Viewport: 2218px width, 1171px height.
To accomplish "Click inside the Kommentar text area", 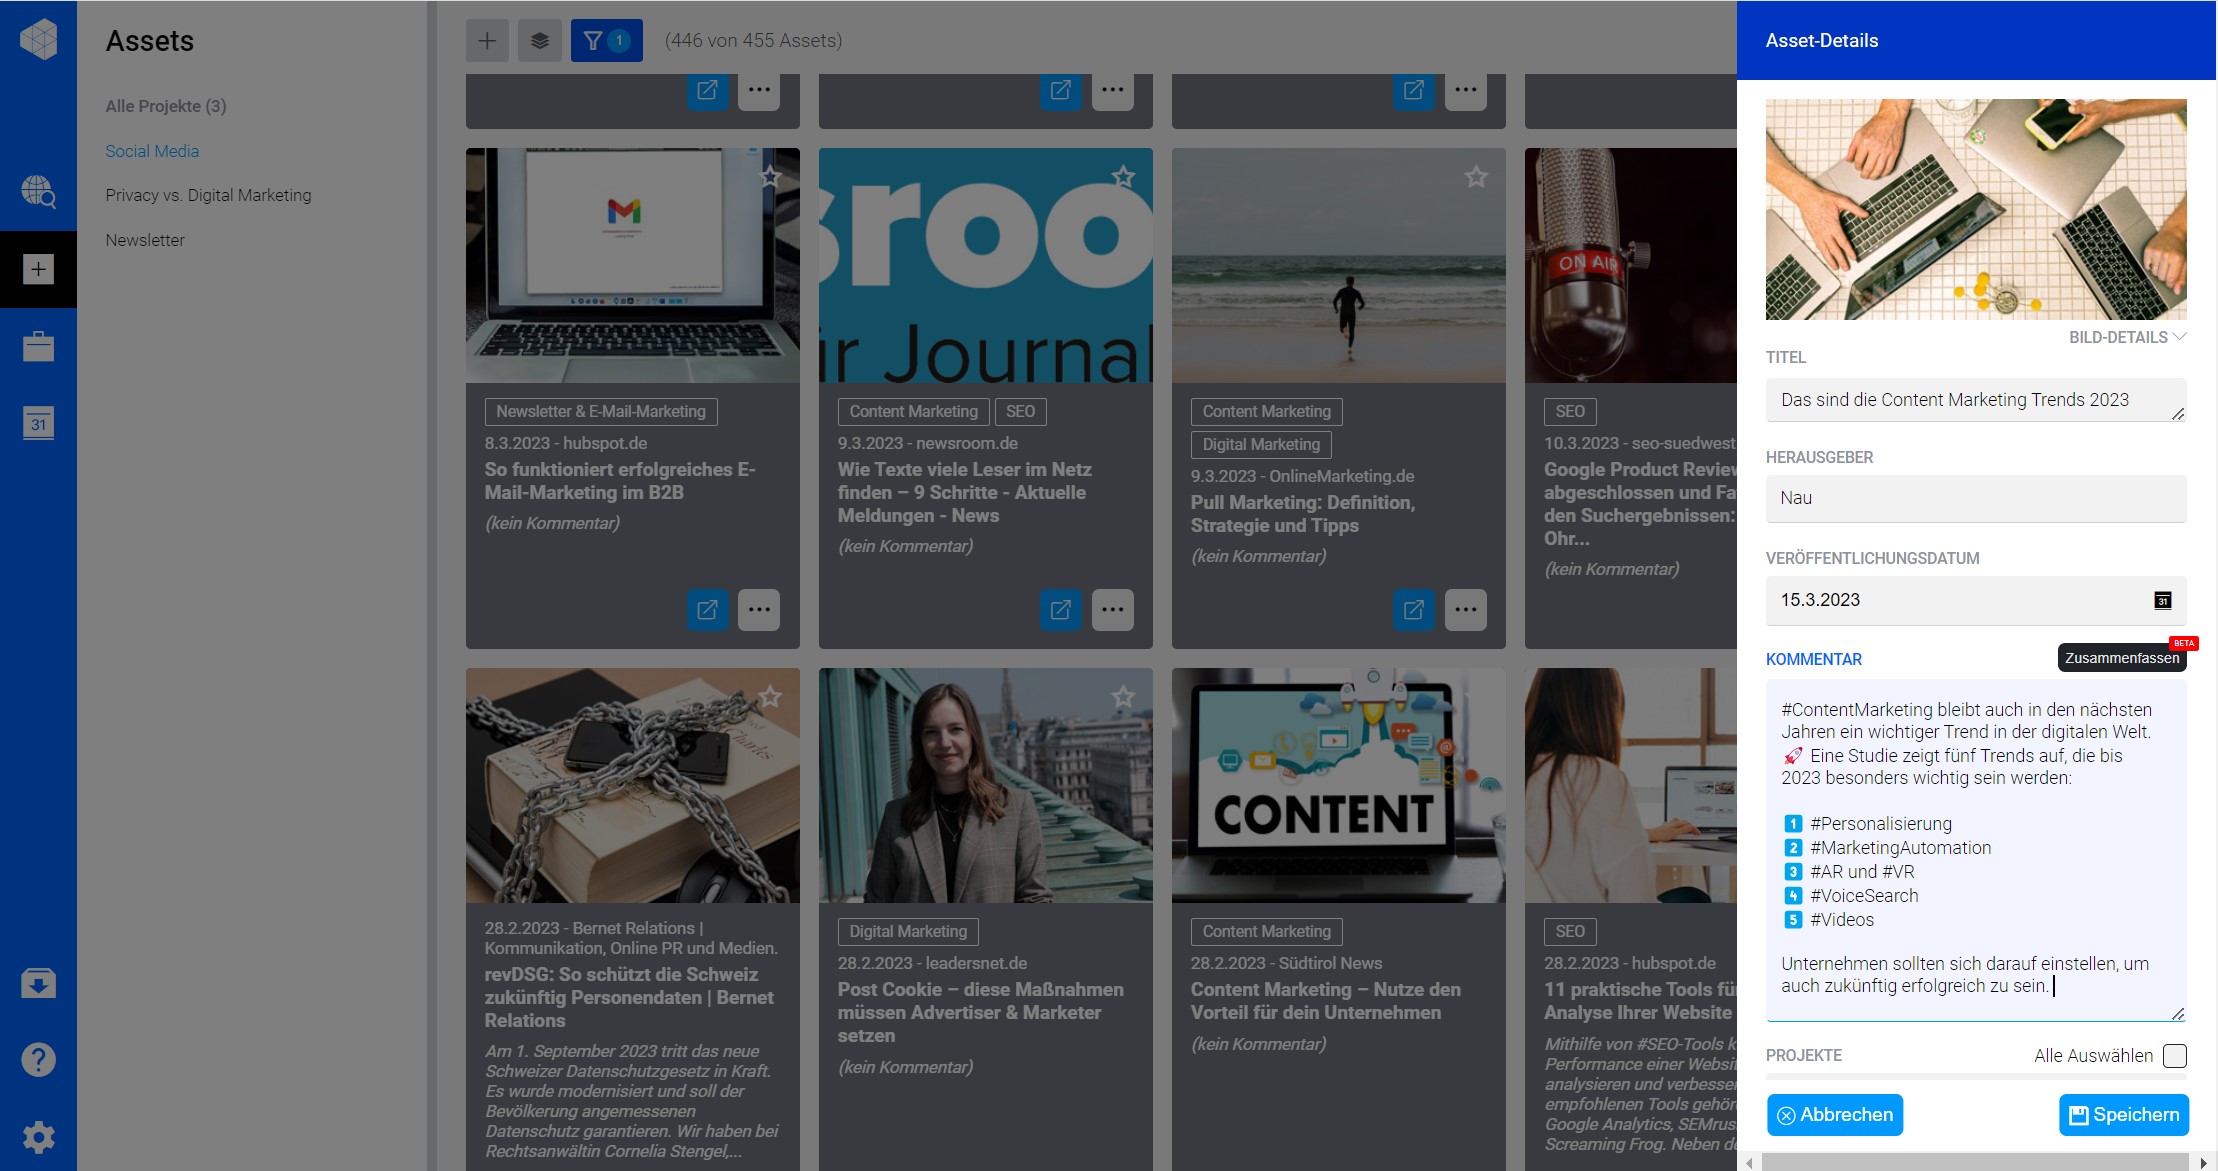I will (x=1976, y=850).
